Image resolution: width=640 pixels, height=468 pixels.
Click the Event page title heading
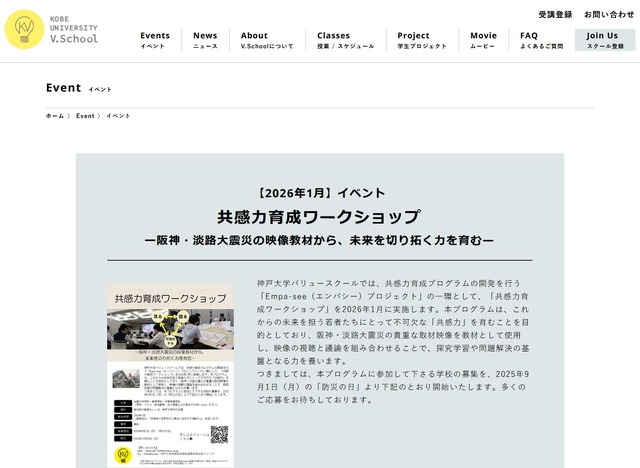[64, 88]
